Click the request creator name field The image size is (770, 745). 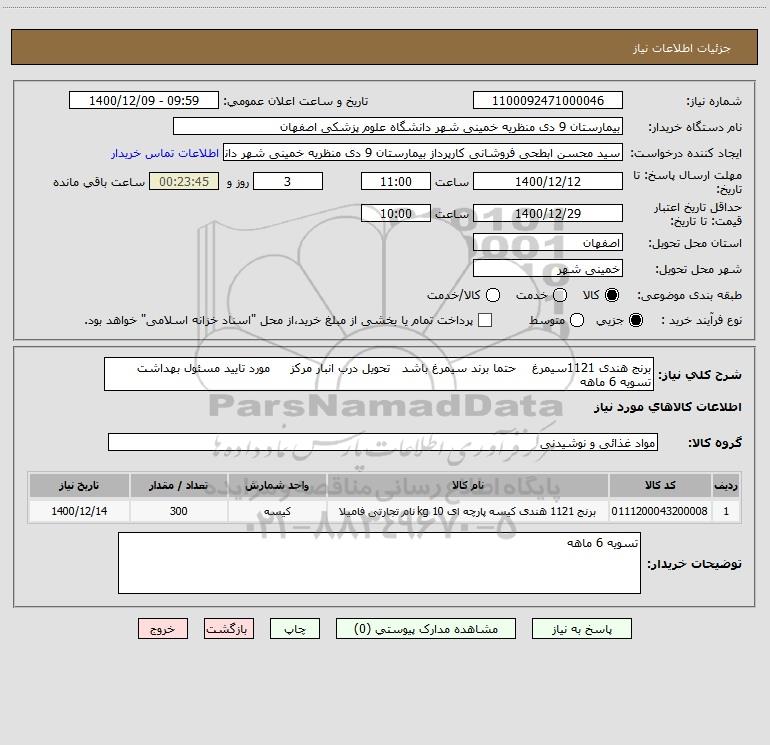423,153
